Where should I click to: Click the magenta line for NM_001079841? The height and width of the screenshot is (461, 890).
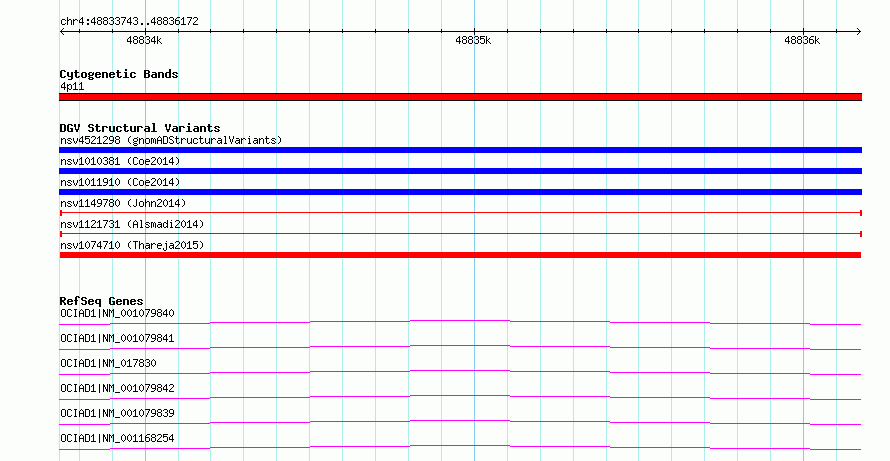pyautogui.click(x=460, y=347)
